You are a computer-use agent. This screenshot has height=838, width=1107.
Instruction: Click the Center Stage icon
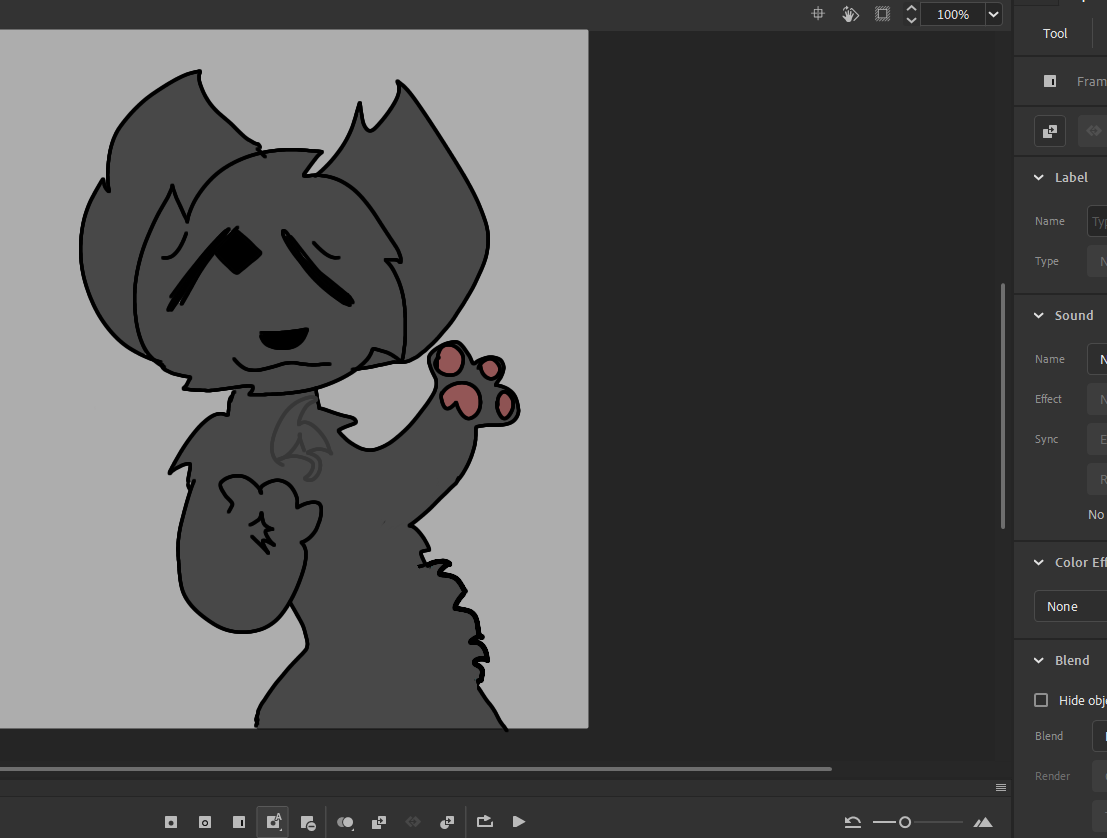tap(818, 14)
